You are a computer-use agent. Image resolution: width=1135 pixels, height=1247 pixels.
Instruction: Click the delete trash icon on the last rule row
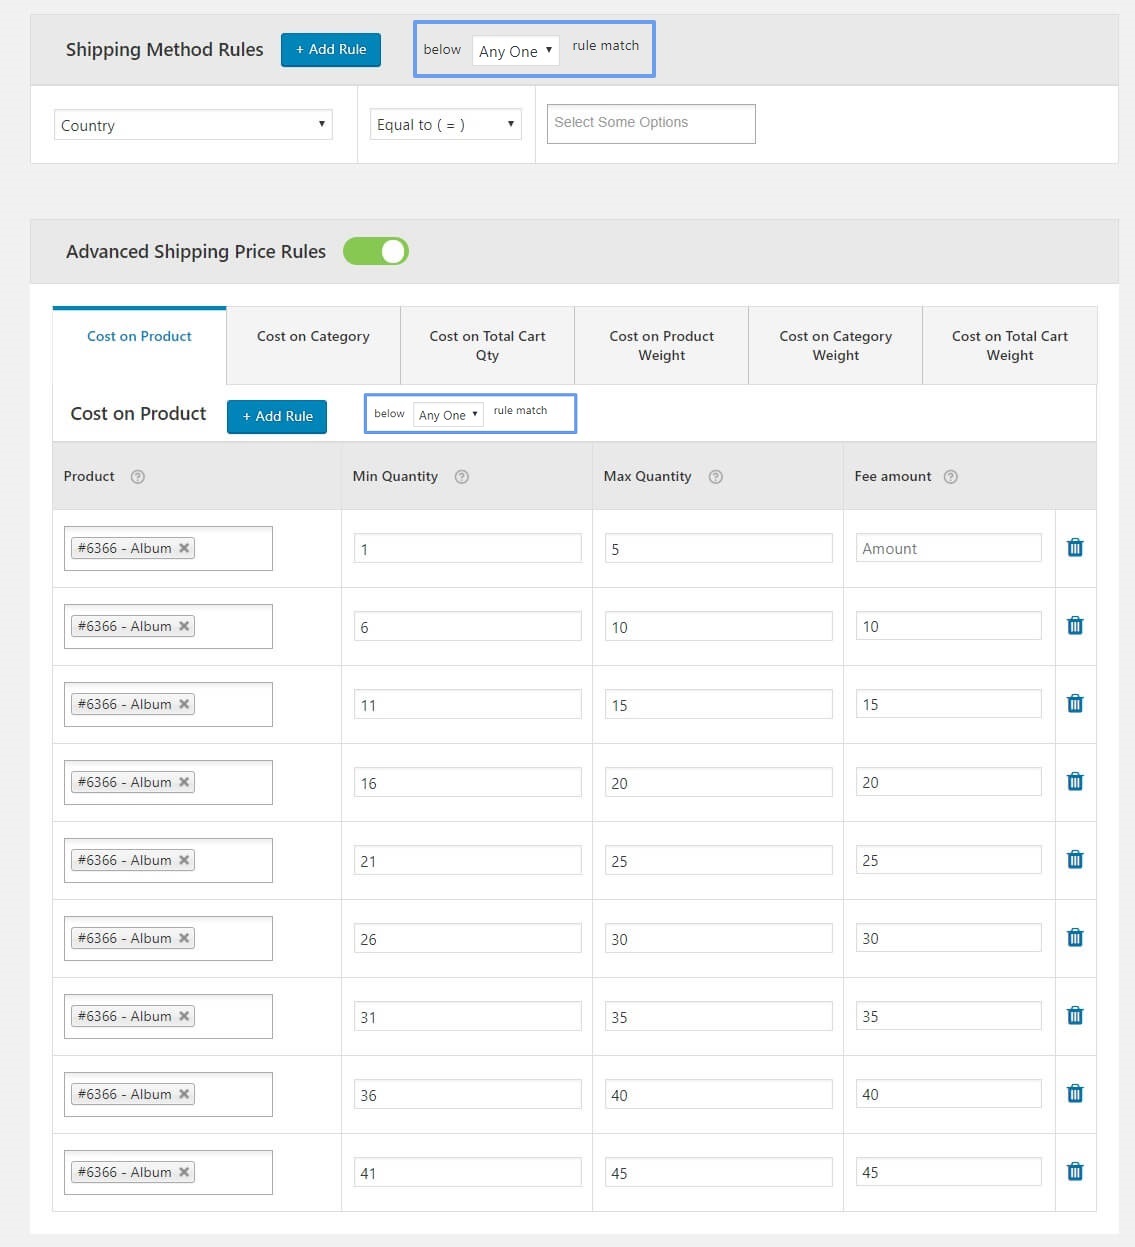pos(1074,1171)
